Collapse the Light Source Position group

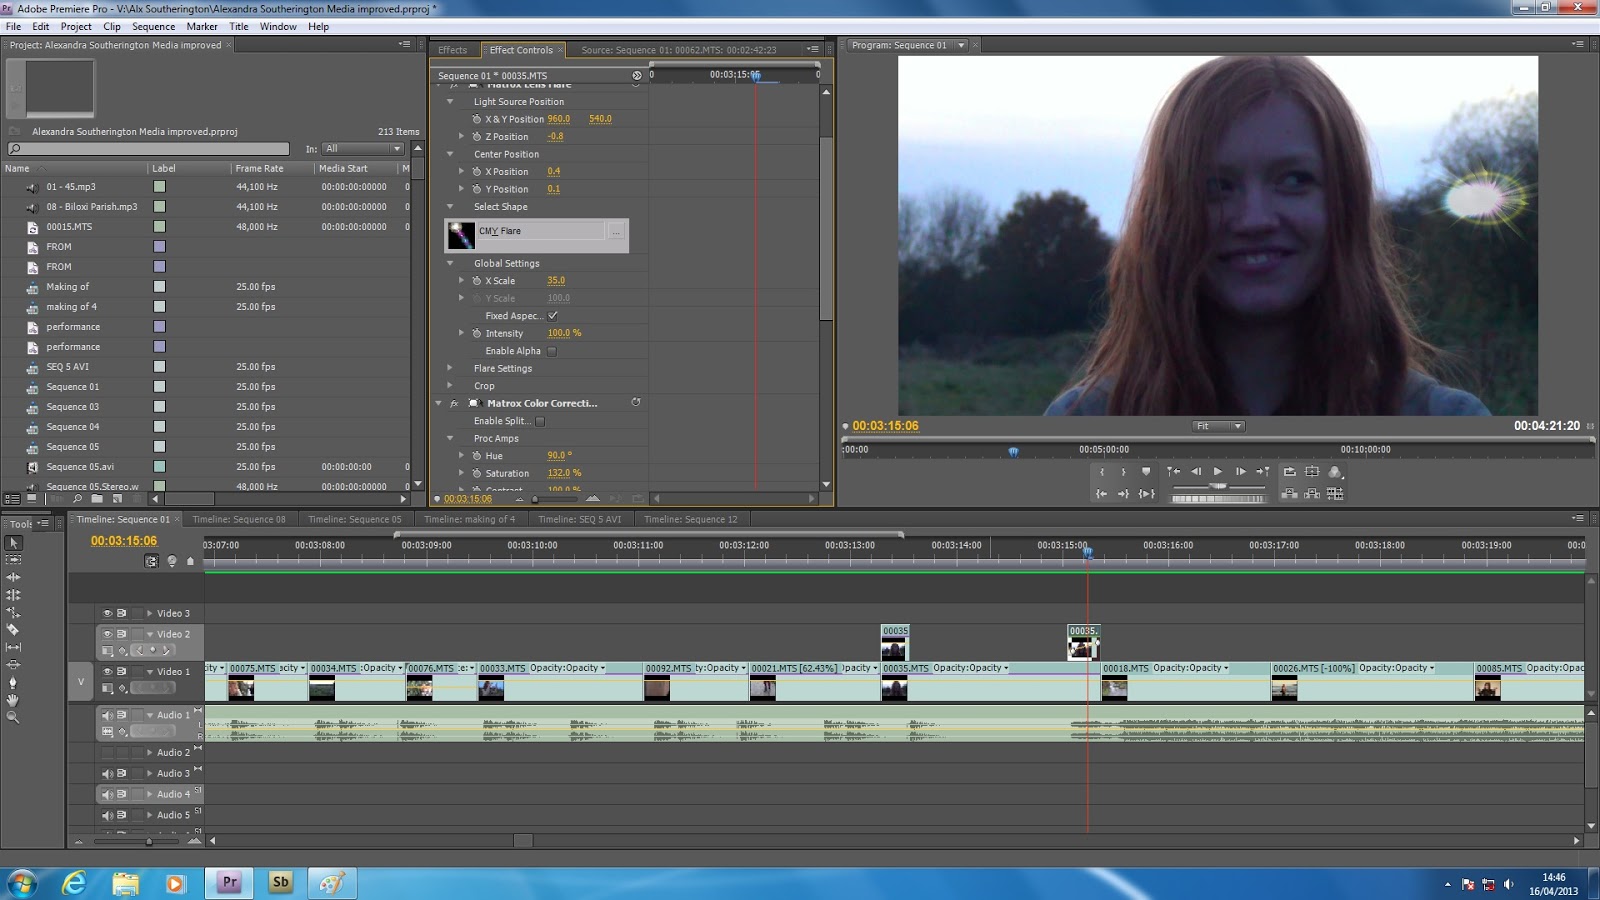pyautogui.click(x=450, y=101)
